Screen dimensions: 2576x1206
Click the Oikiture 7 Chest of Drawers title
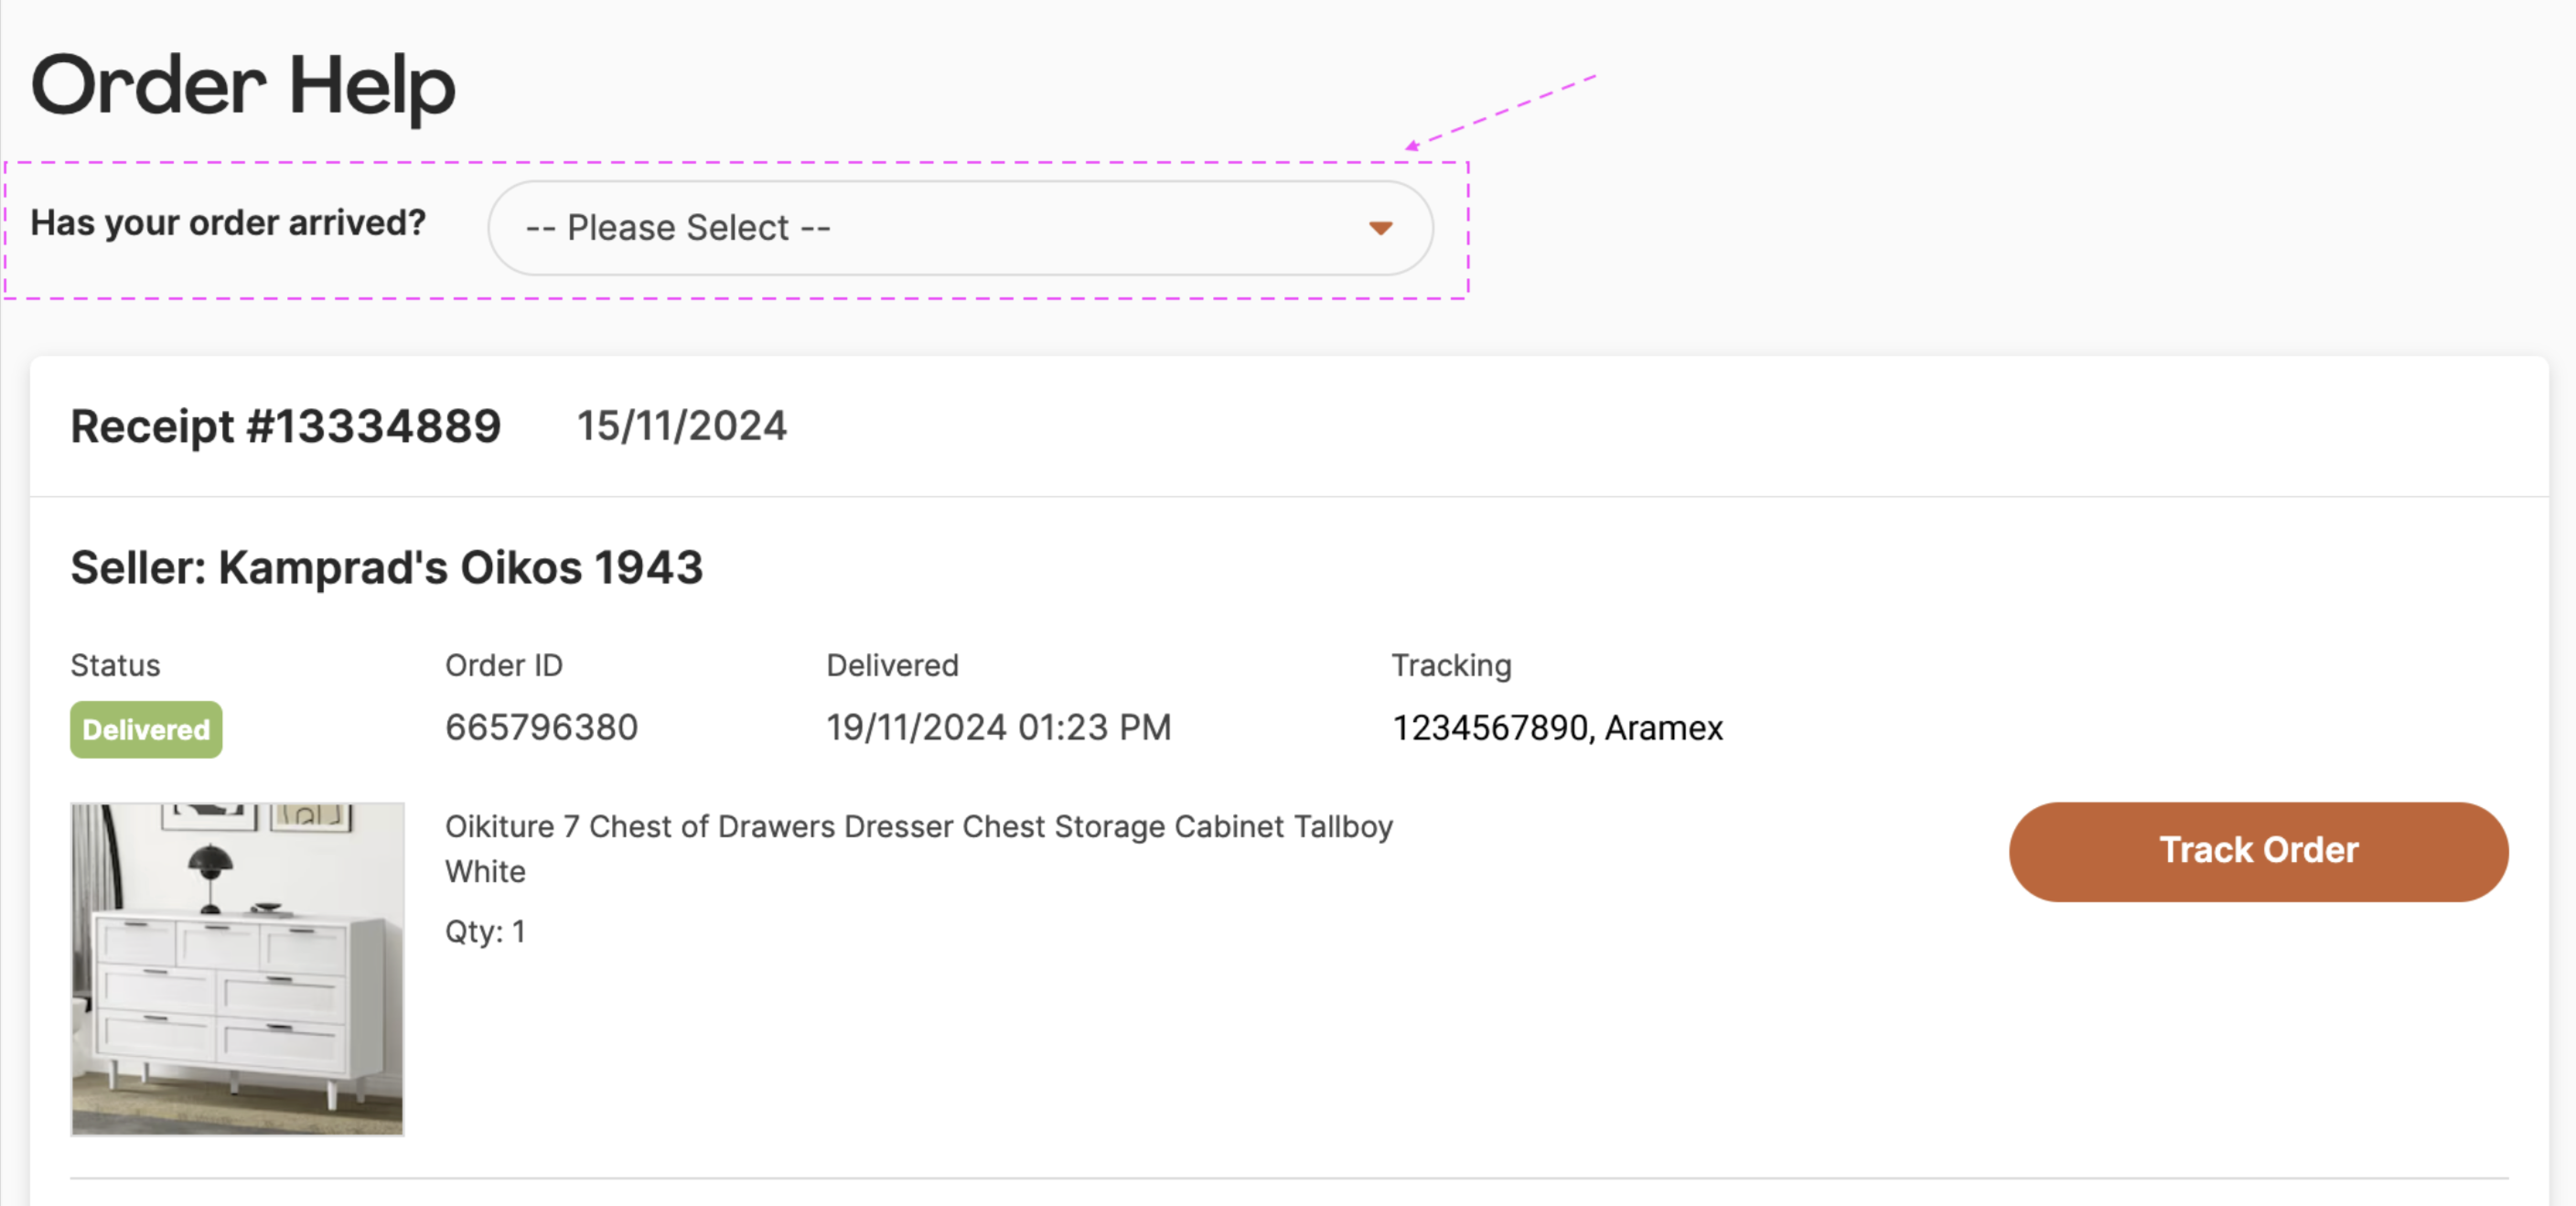pyautogui.click(x=917, y=827)
